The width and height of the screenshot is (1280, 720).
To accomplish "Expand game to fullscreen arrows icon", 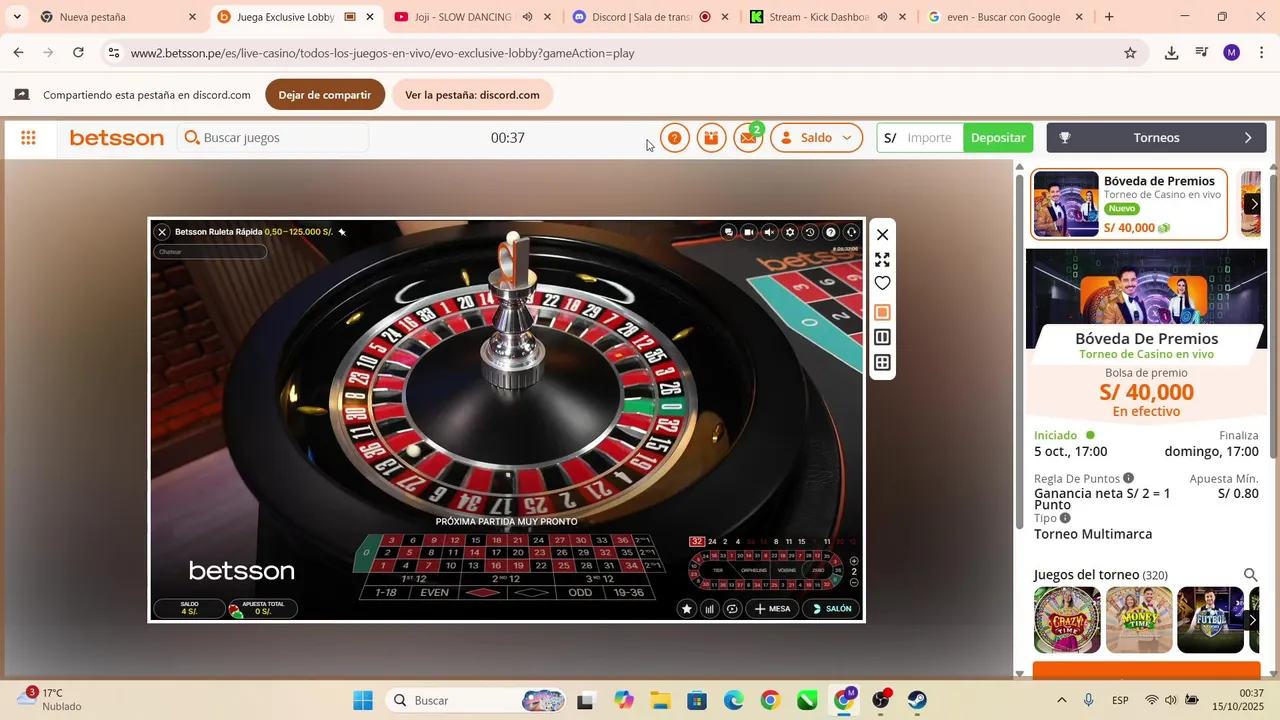I will (882, 259).
